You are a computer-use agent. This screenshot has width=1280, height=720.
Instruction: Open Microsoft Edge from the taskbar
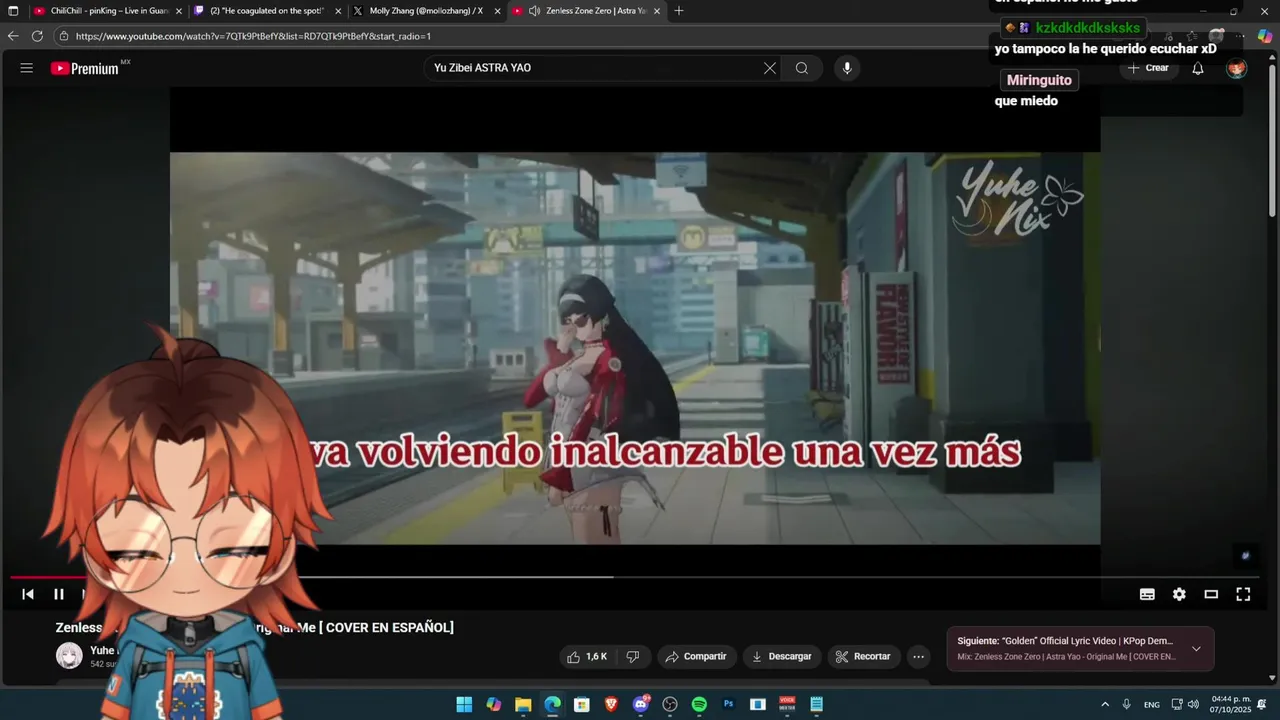[x=552, y=704]
